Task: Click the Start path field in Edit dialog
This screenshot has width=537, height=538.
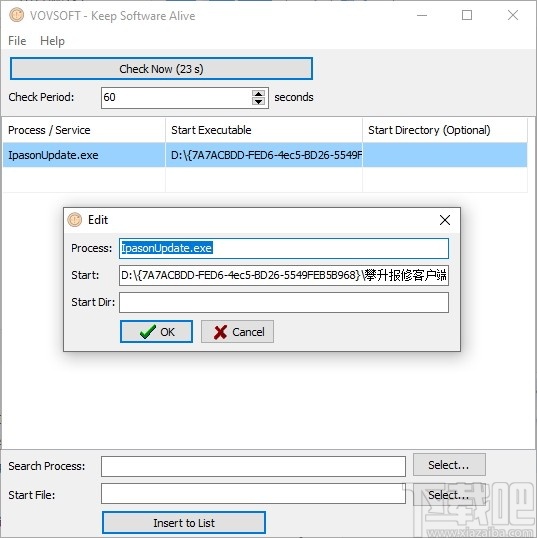Action: pyautogui.click(x=284, y=275)
